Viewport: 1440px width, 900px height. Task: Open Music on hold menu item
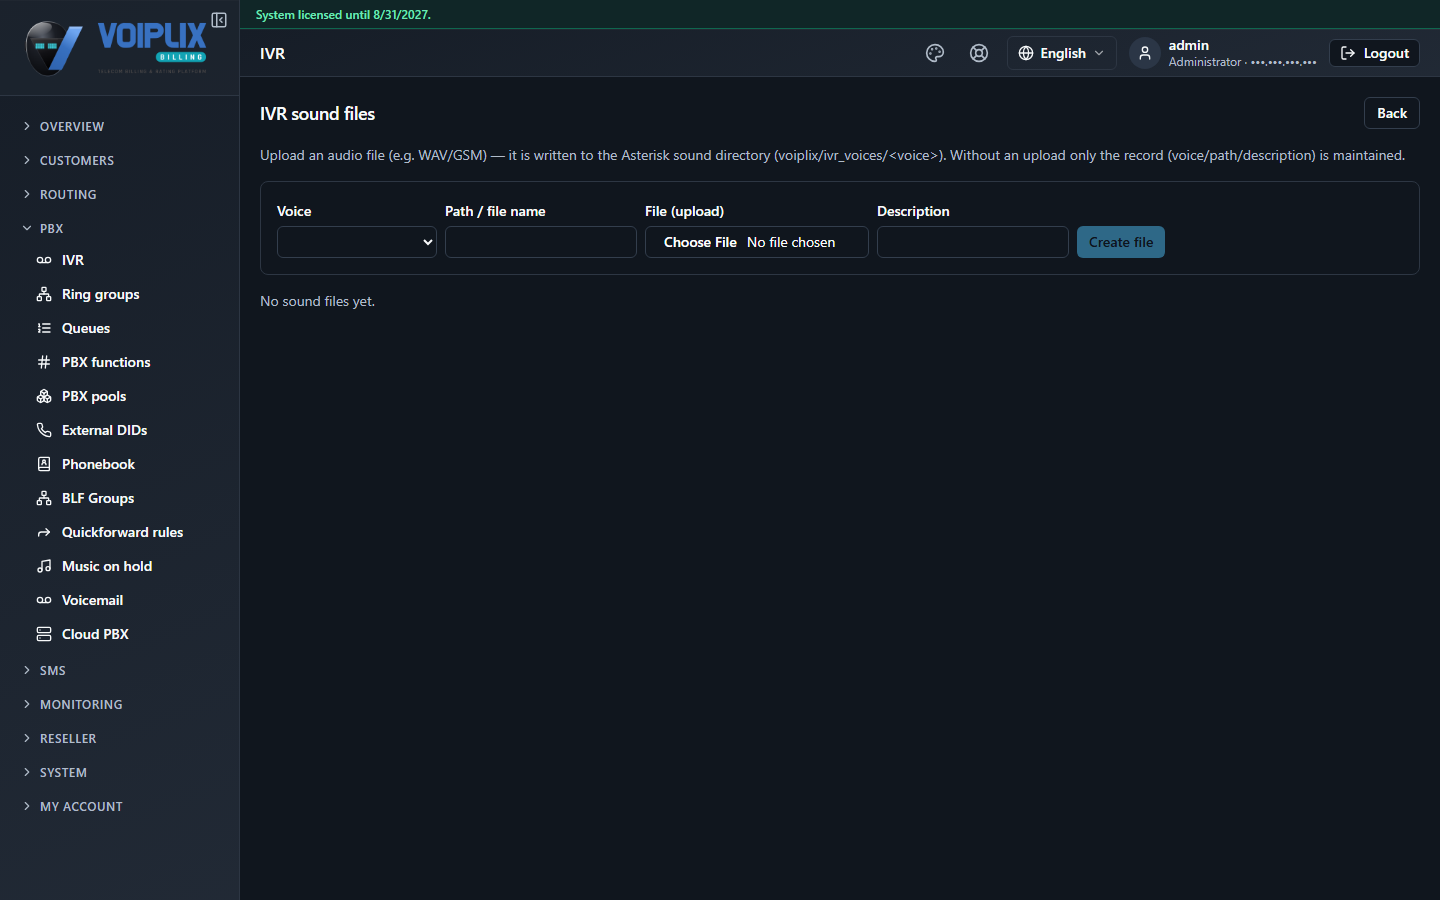pyautogui.click(x=126, y=566)
